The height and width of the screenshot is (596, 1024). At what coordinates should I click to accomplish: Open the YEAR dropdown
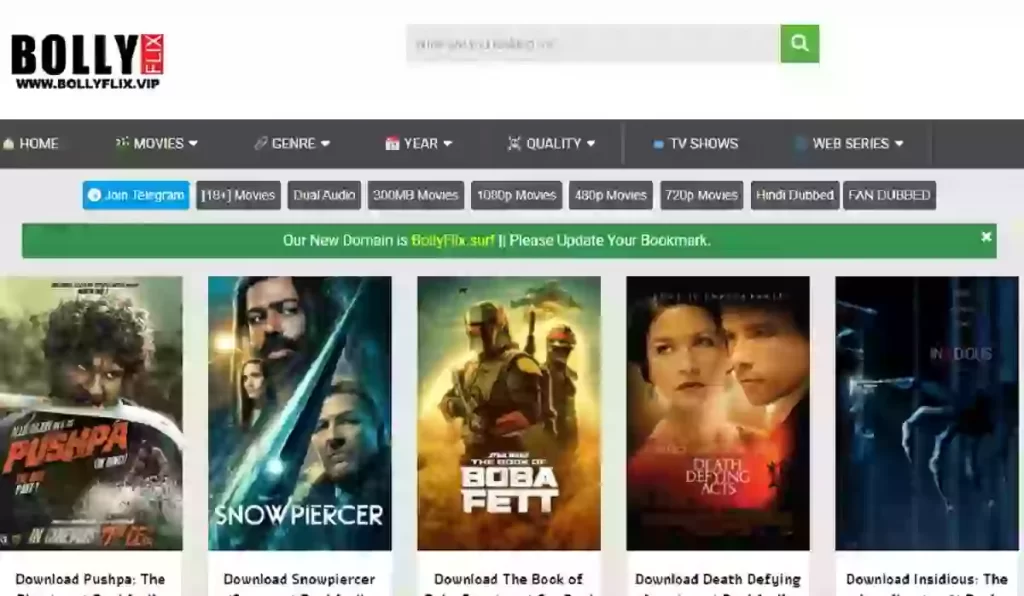[420, 143]
